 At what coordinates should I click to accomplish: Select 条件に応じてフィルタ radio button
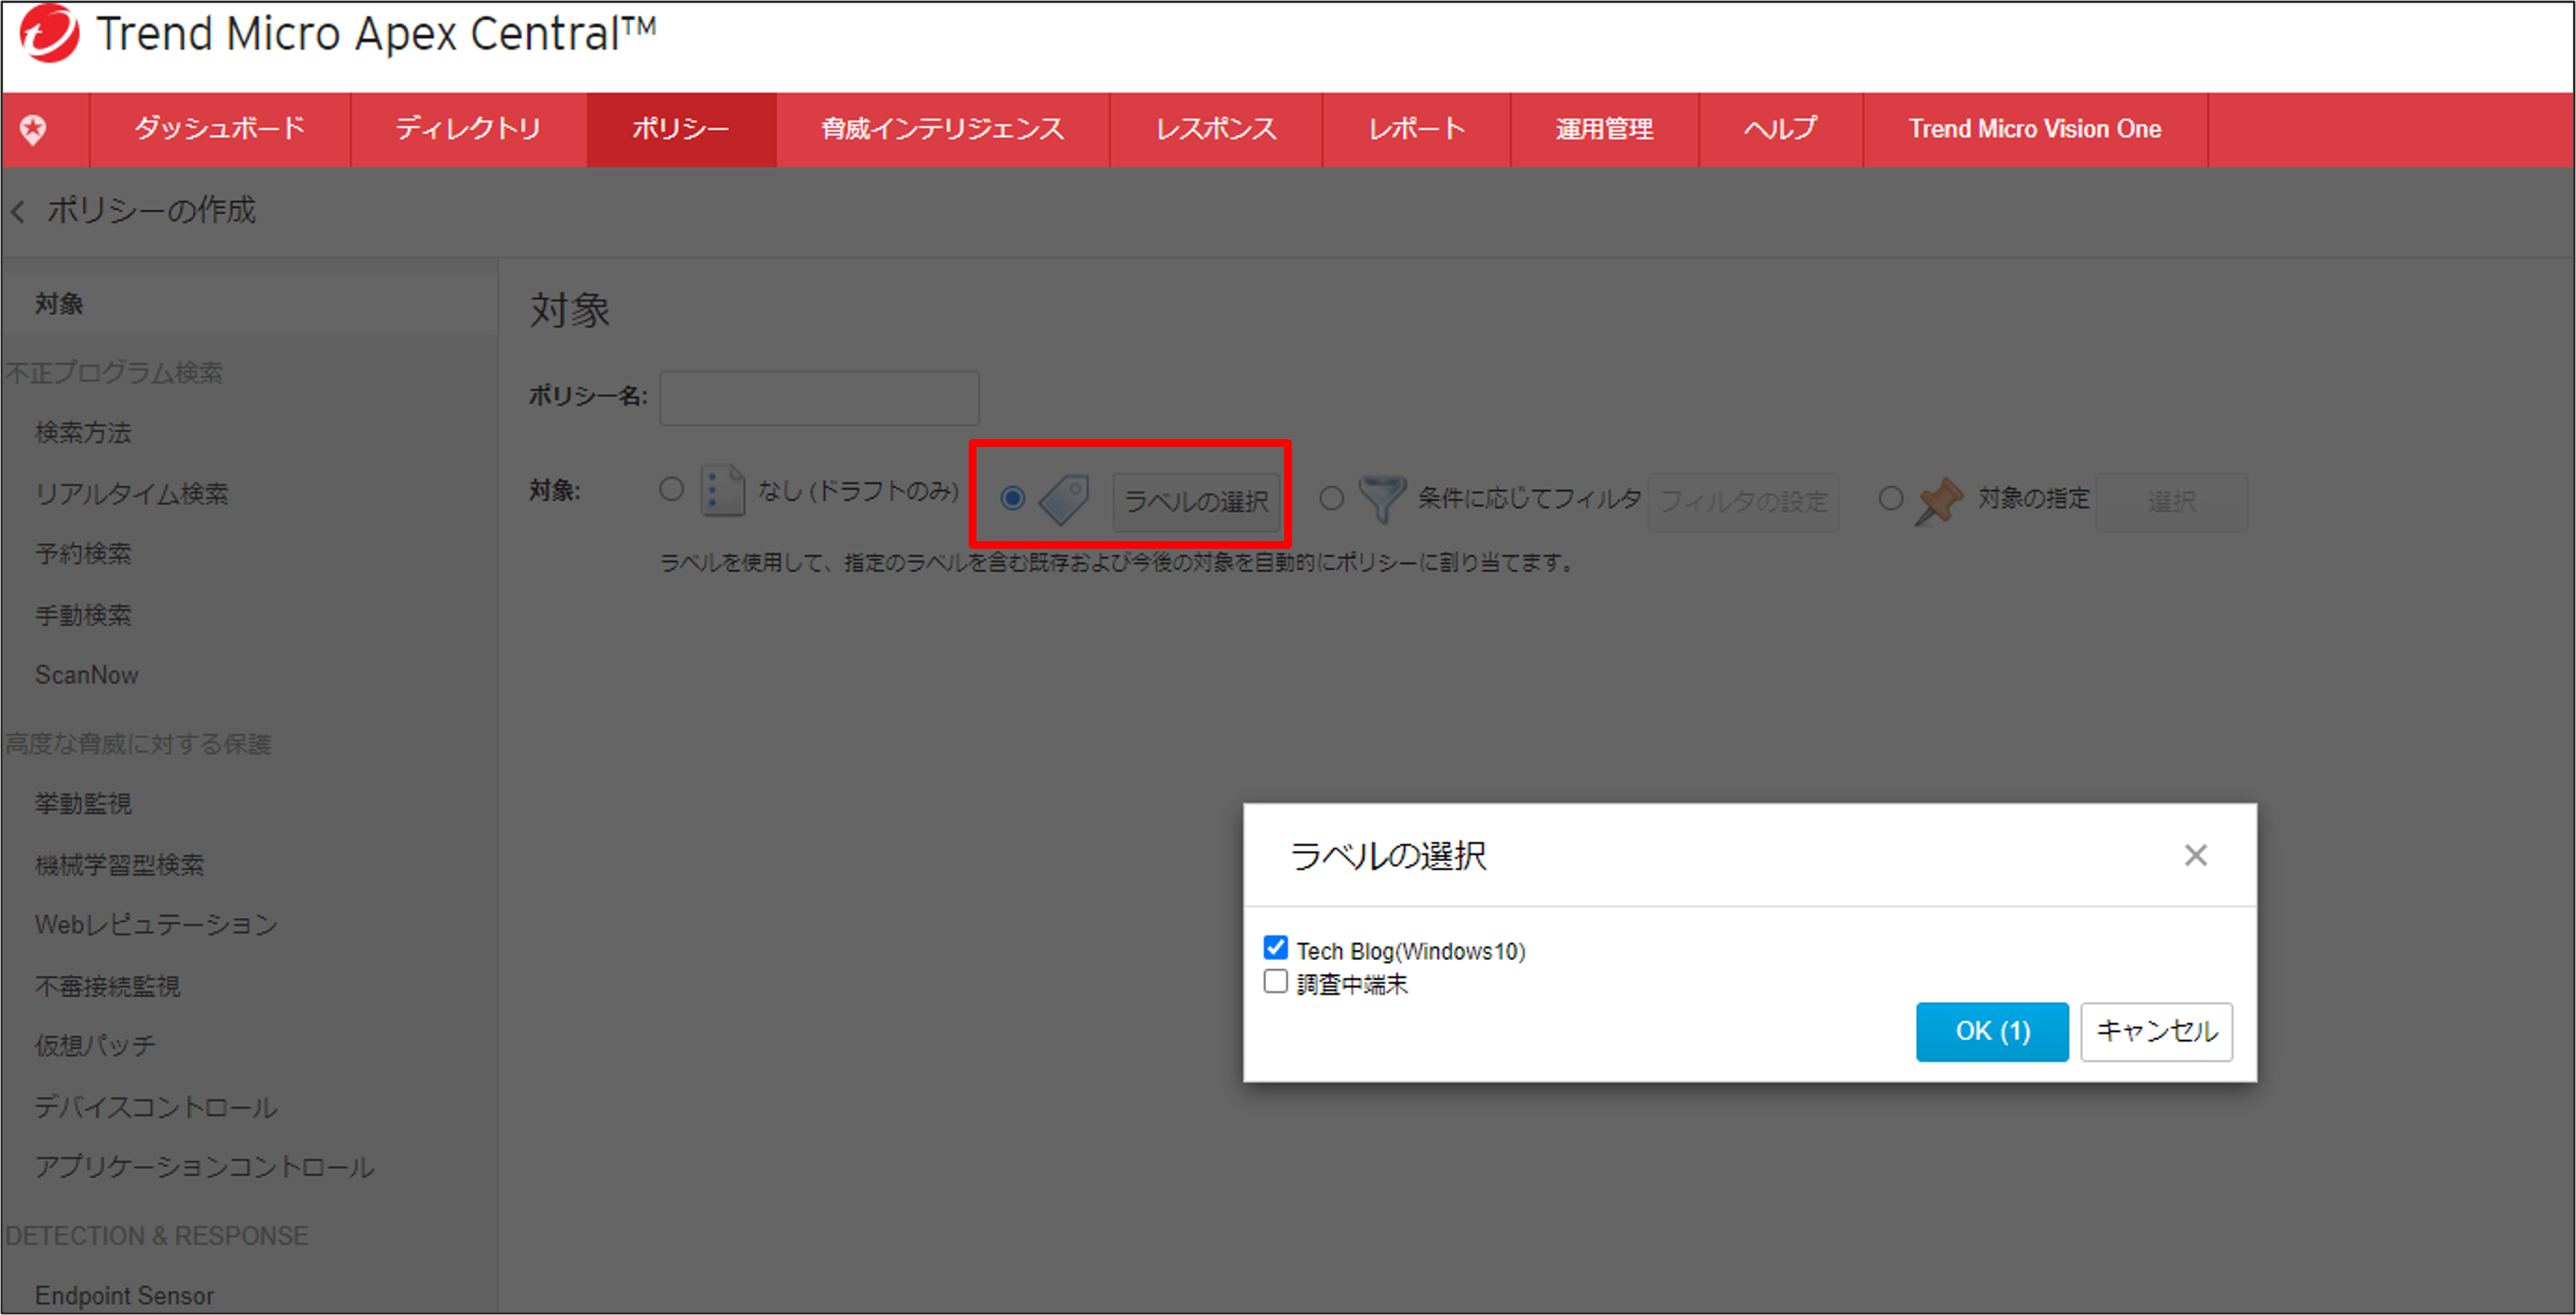[1331, 497]
